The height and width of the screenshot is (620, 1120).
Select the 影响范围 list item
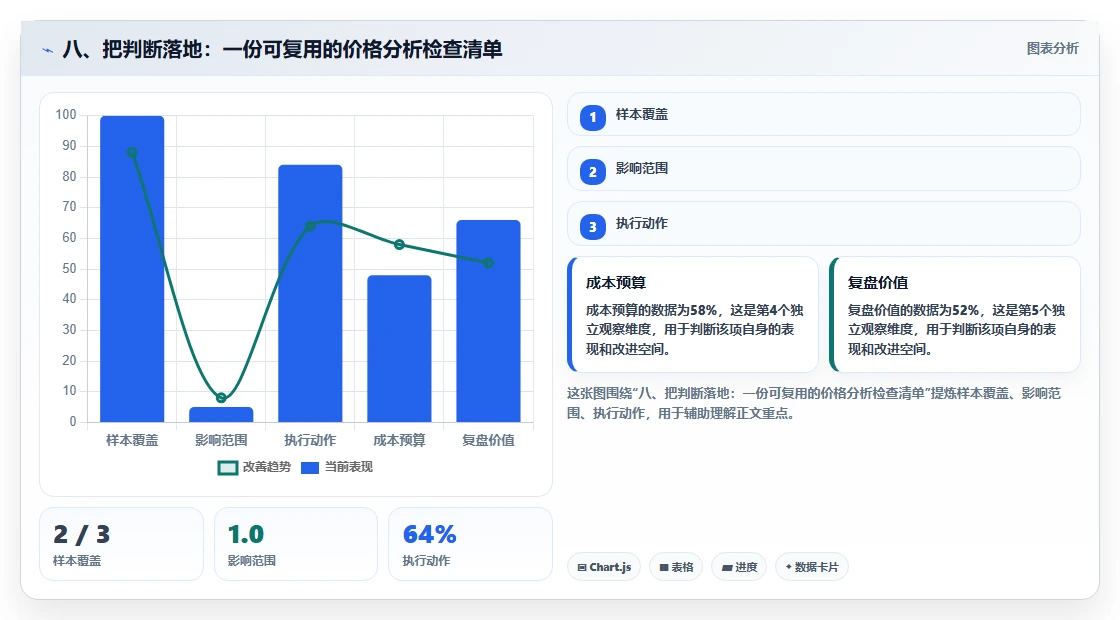(x=823, y=169)
